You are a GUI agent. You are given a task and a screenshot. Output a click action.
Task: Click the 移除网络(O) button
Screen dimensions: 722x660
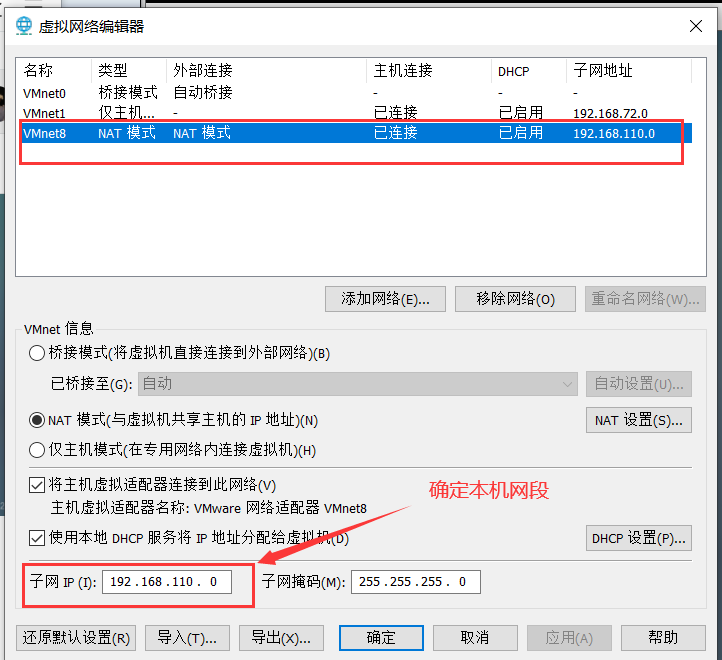coord(515,299)
